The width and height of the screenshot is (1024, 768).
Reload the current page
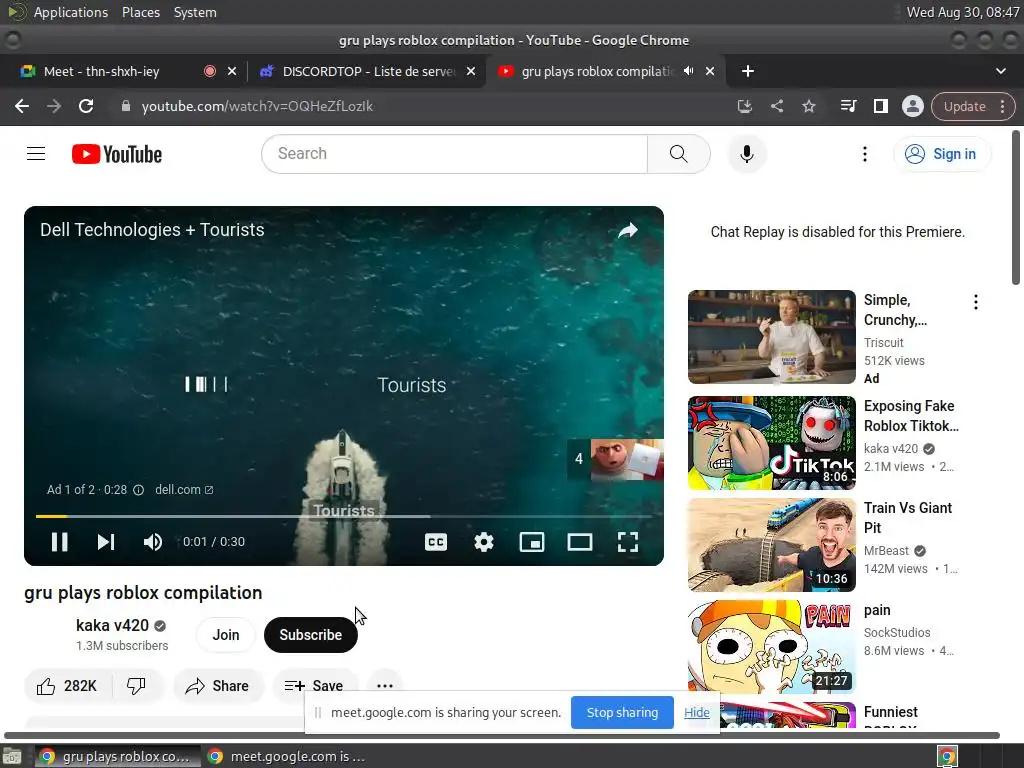click(86, 106)
